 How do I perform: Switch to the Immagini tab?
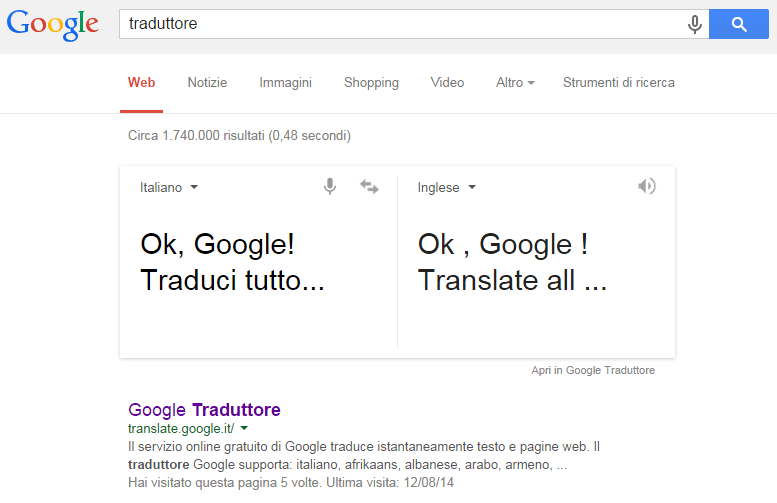285,82
